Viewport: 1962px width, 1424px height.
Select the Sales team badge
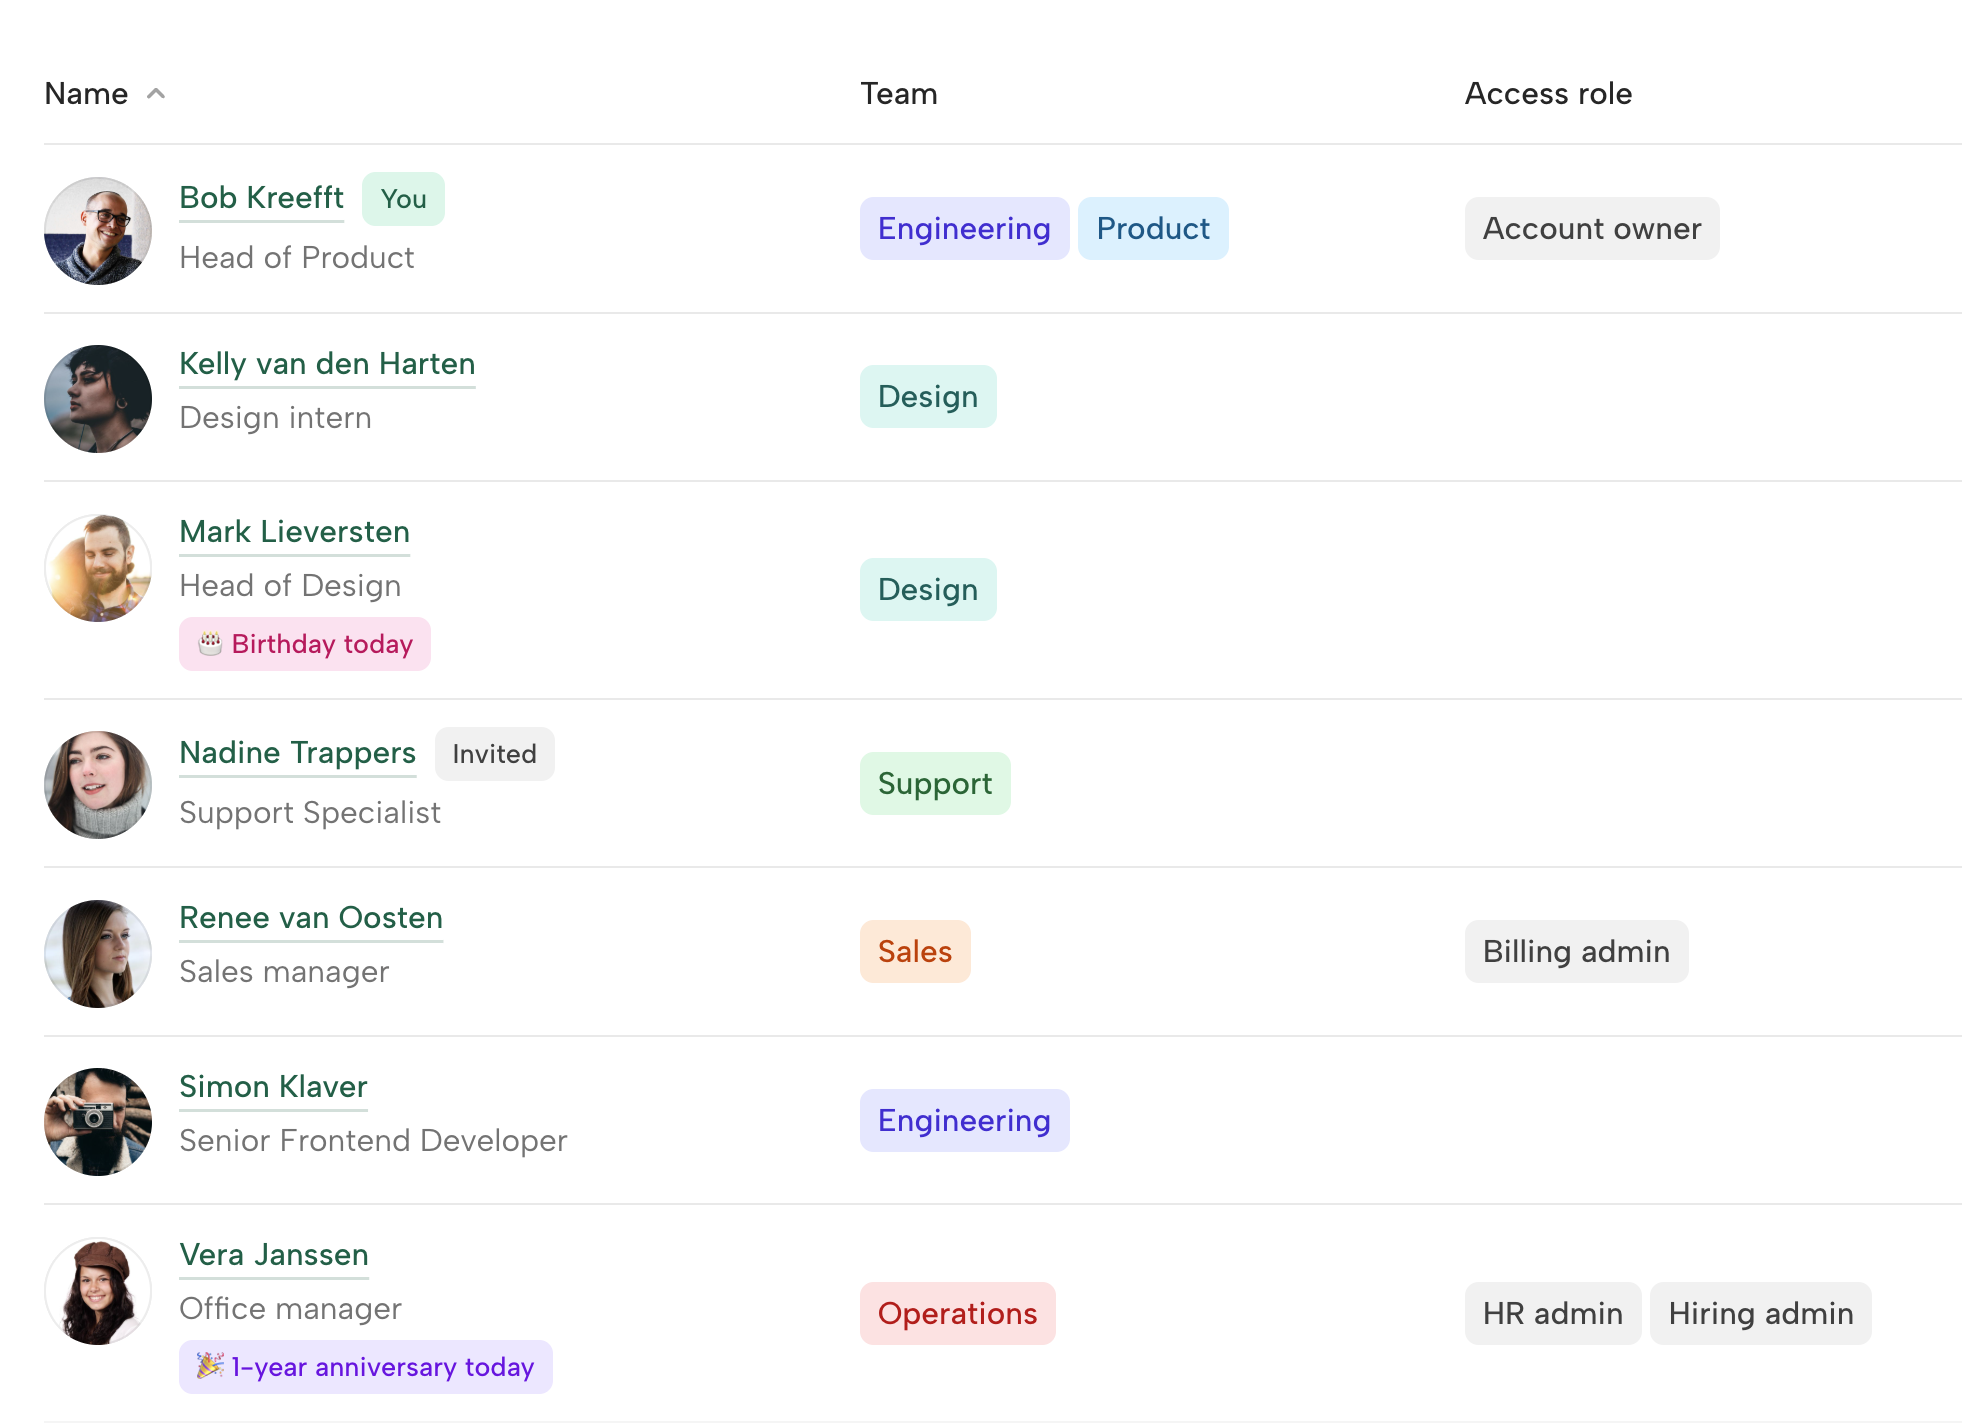914,951
